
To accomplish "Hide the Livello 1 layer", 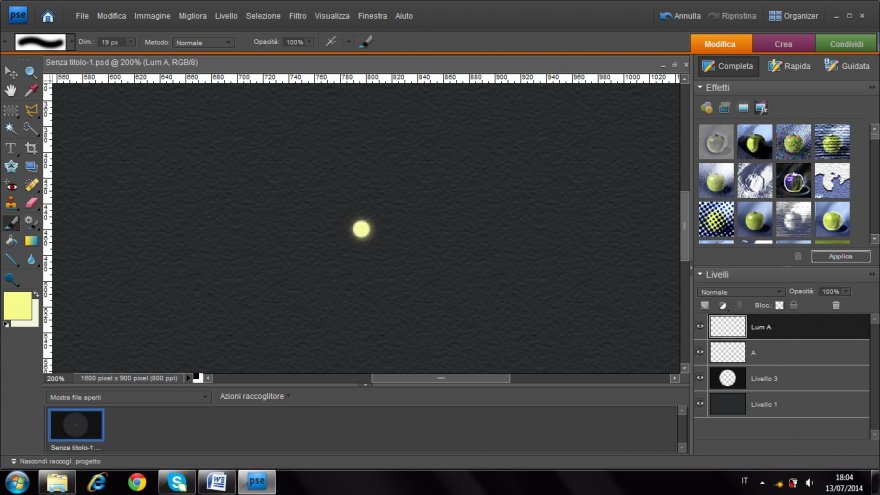I will pos(700,404).
